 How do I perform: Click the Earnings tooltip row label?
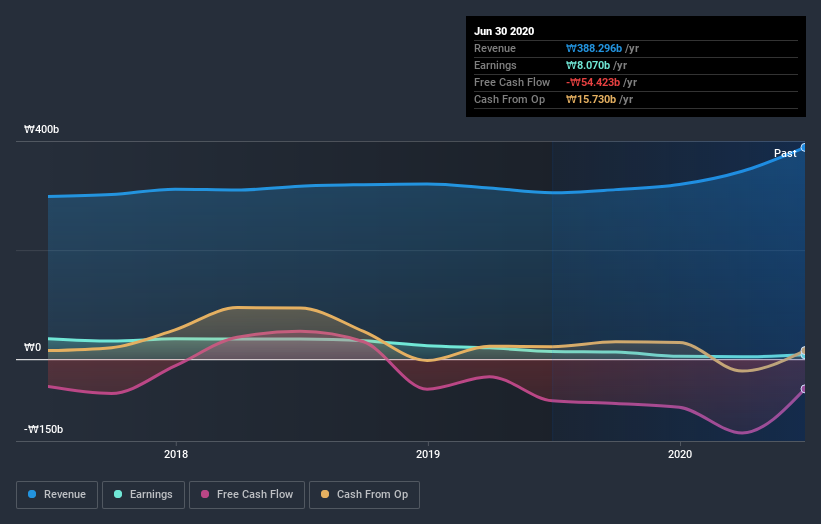pos(495,65)
